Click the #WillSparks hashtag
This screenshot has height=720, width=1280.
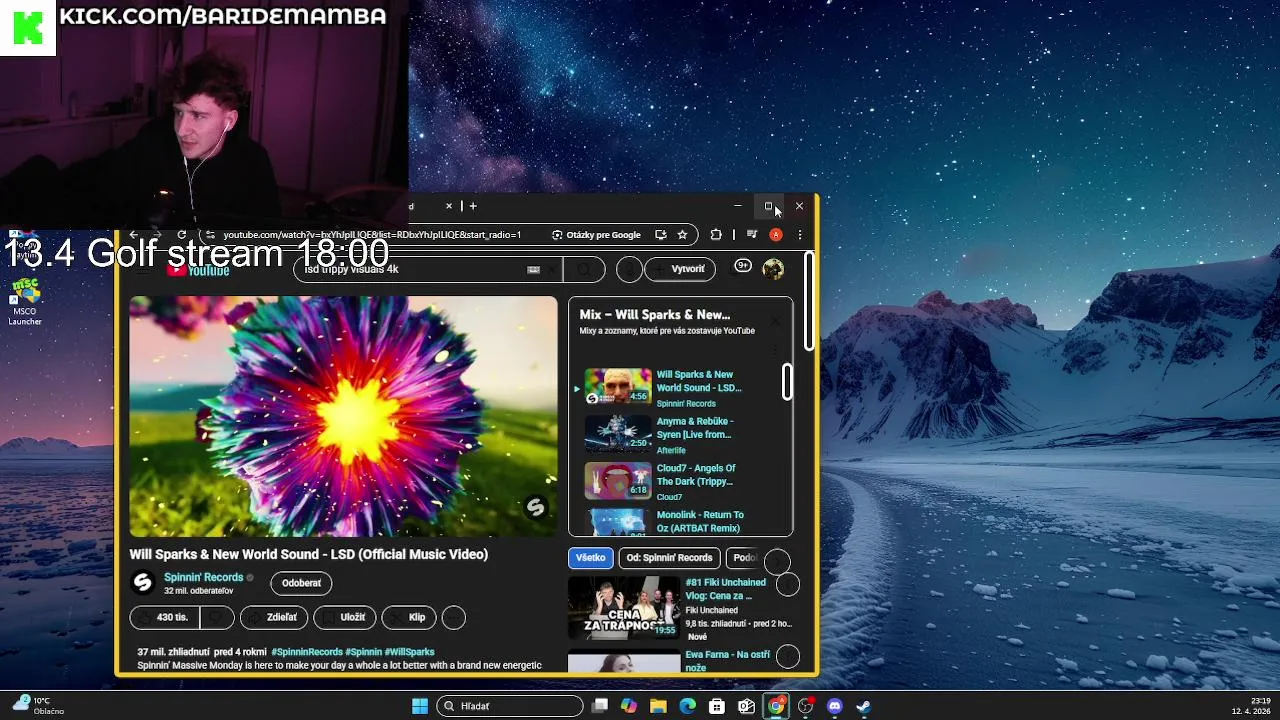pyautogui.click(x=410, y=652)
